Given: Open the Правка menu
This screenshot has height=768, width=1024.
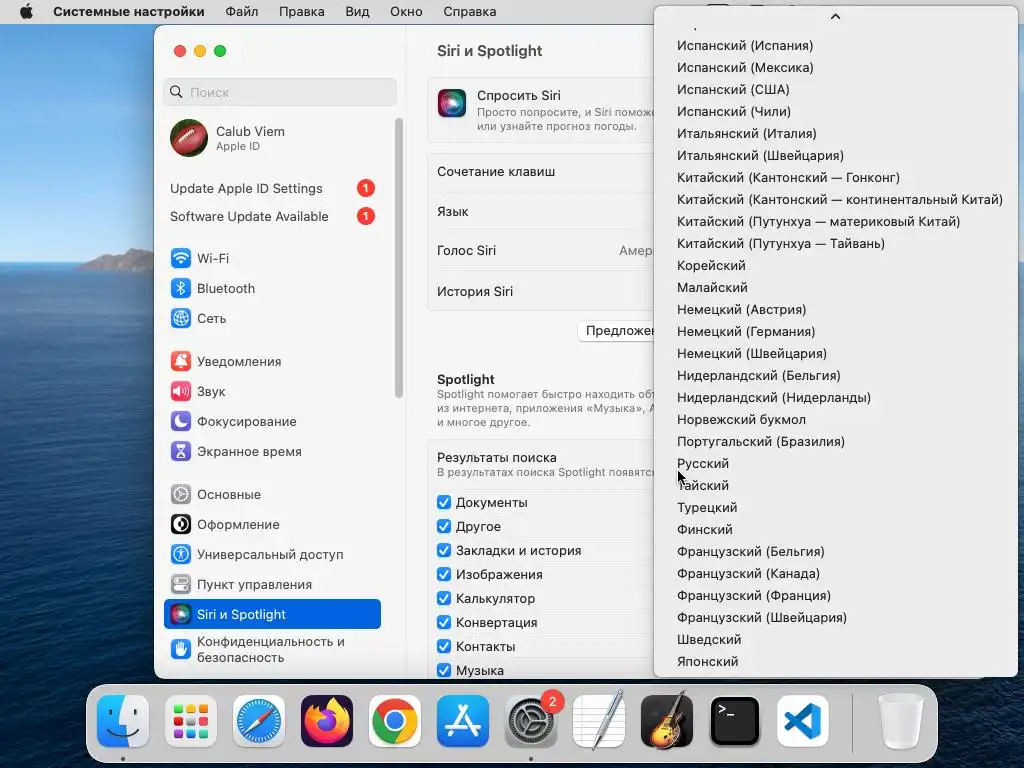Looking at the screenshot, I should 302,12.
